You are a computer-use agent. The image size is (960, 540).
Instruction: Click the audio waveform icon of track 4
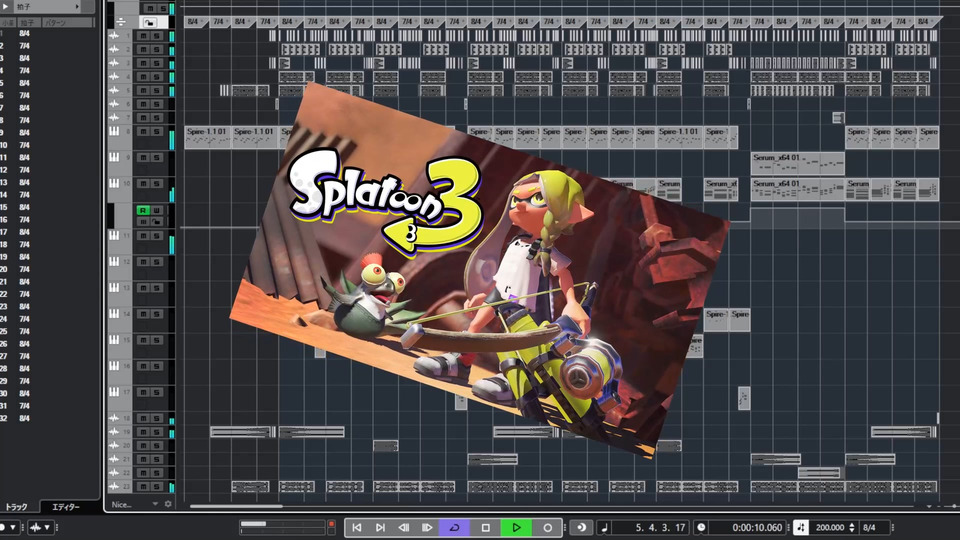(x=114, y=77)
